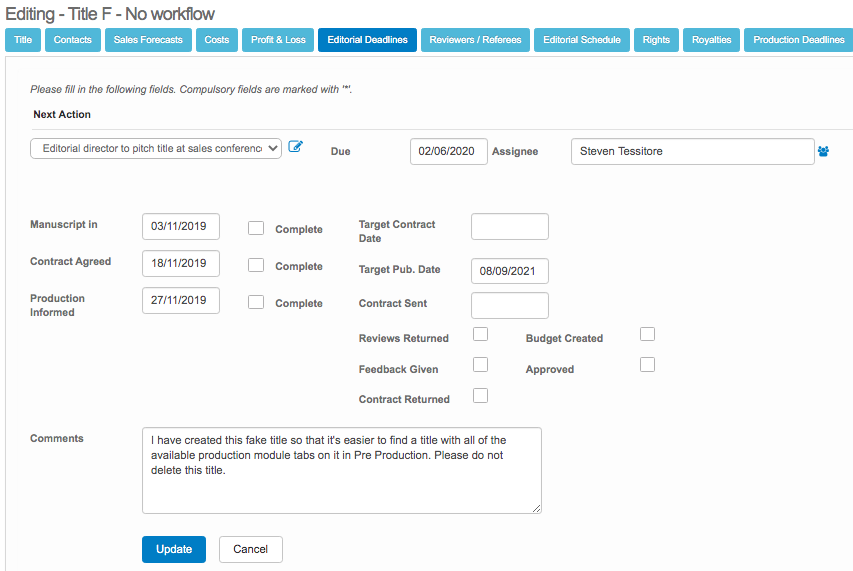
Task: Click the Due date field
Action: pyautogui.click(x=448, y=151)
